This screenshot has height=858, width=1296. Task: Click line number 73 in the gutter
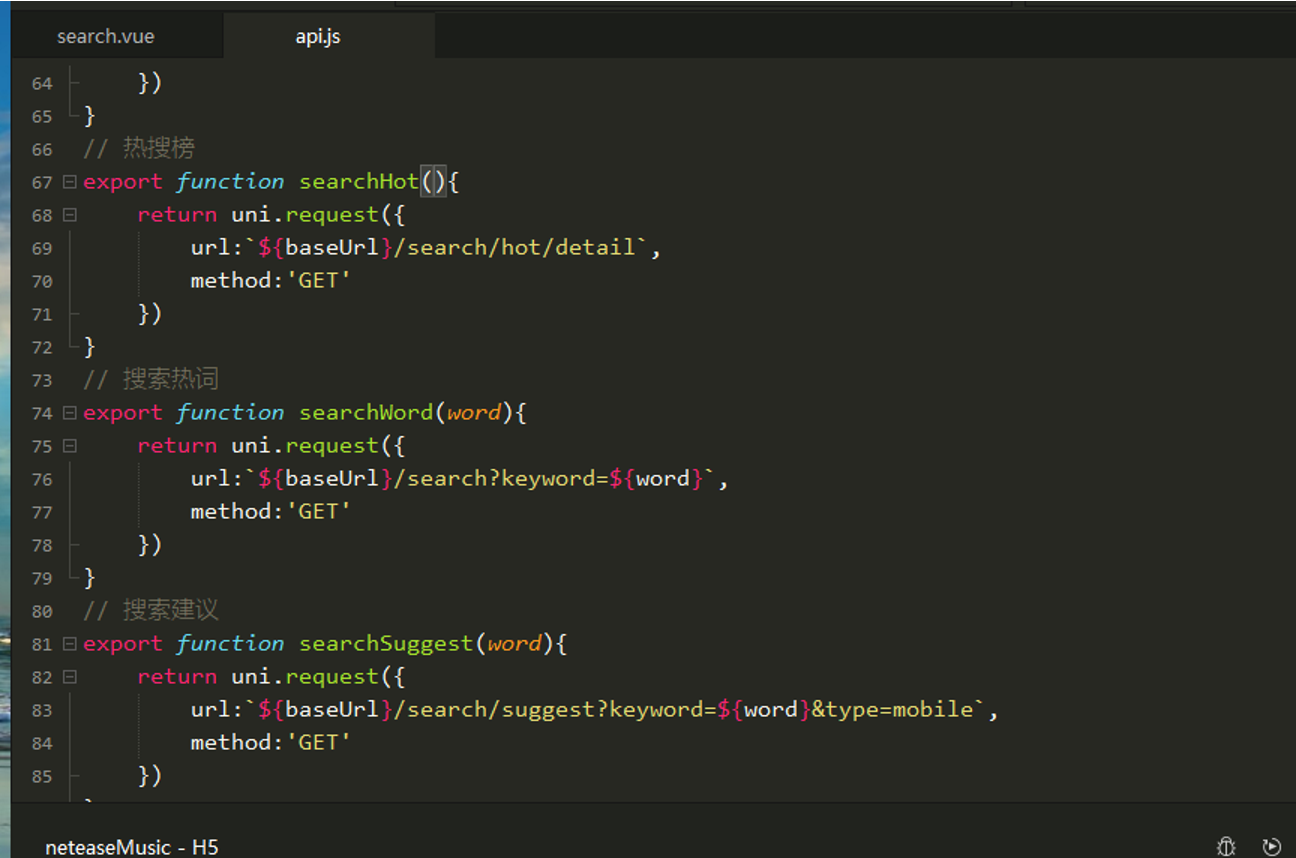coord(42,381)
